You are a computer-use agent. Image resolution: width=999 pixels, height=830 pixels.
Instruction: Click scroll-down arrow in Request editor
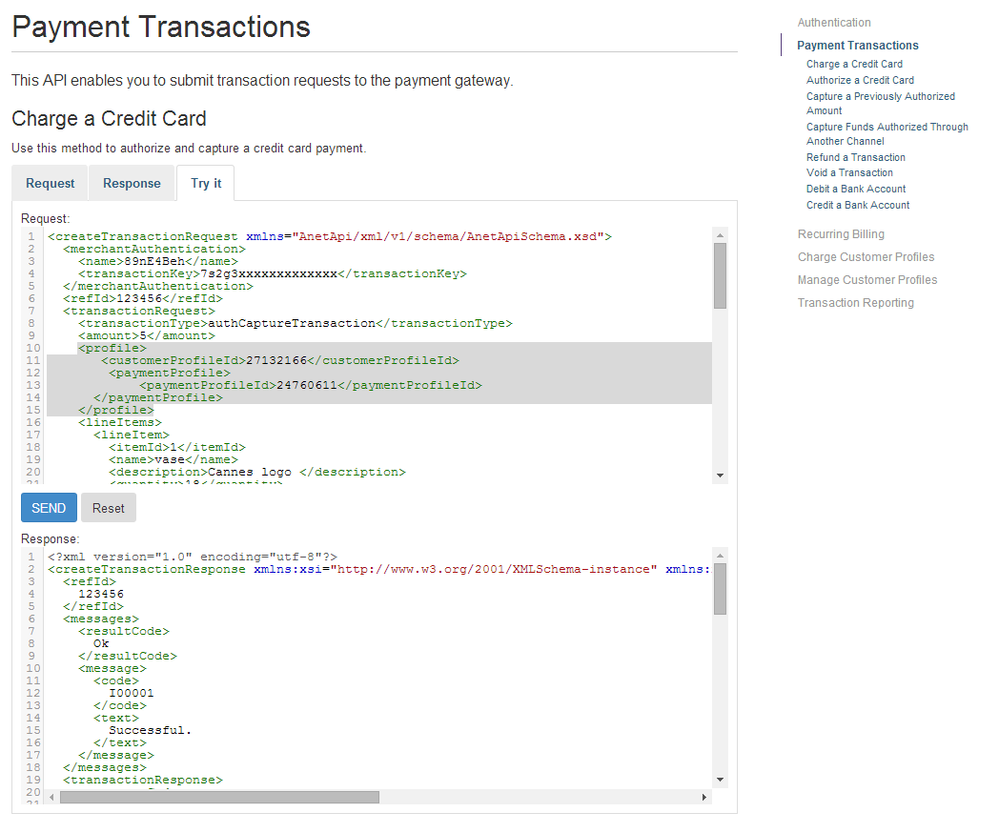click(x=720, y=476)
